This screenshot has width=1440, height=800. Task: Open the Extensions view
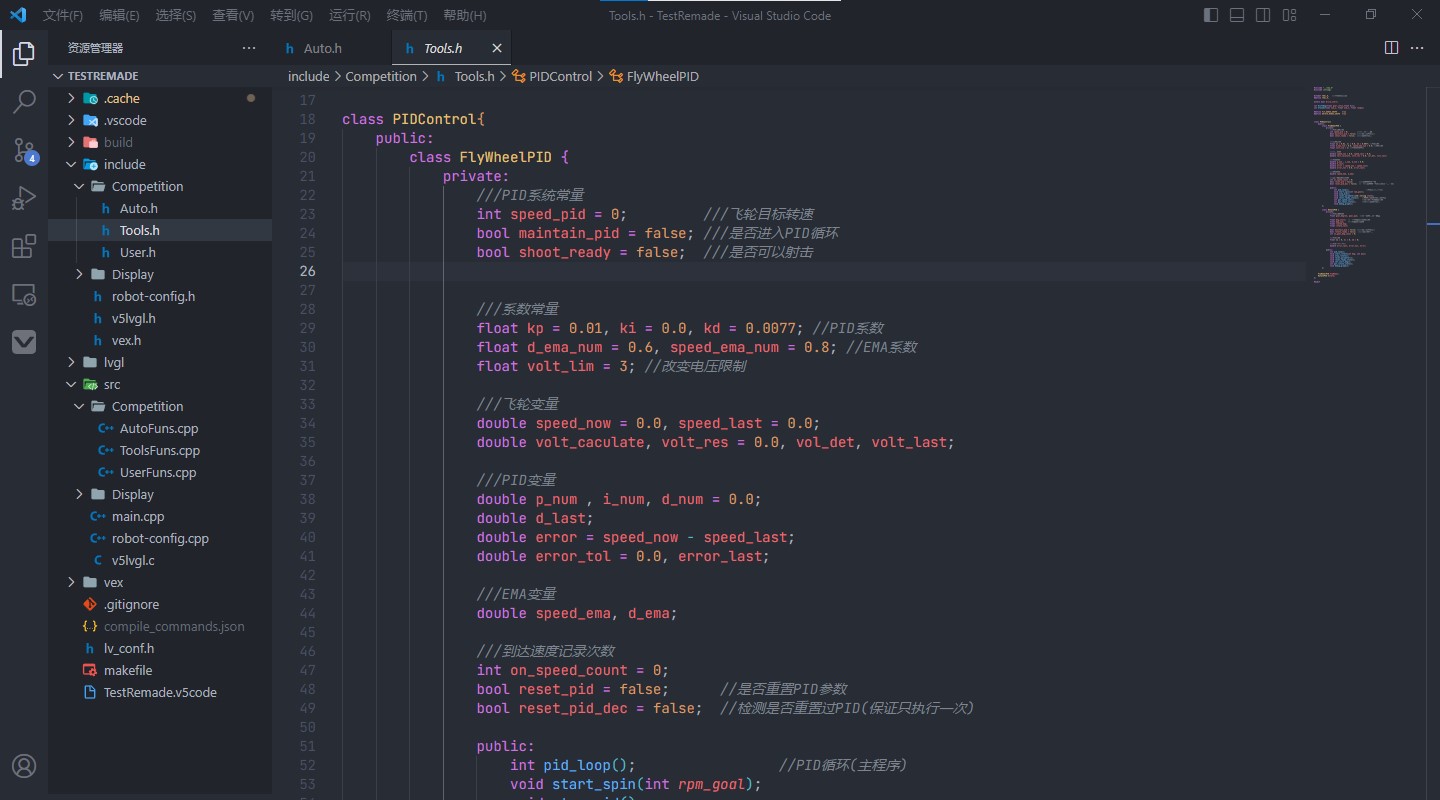24,246
